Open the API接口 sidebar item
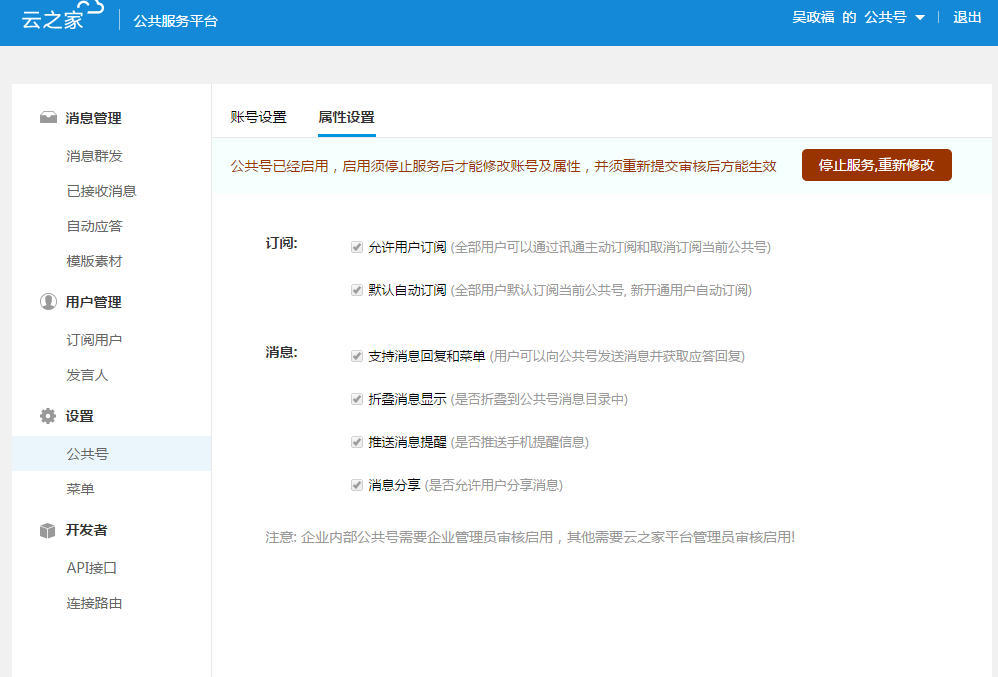The image size is (998, 677). pos(92,568)
